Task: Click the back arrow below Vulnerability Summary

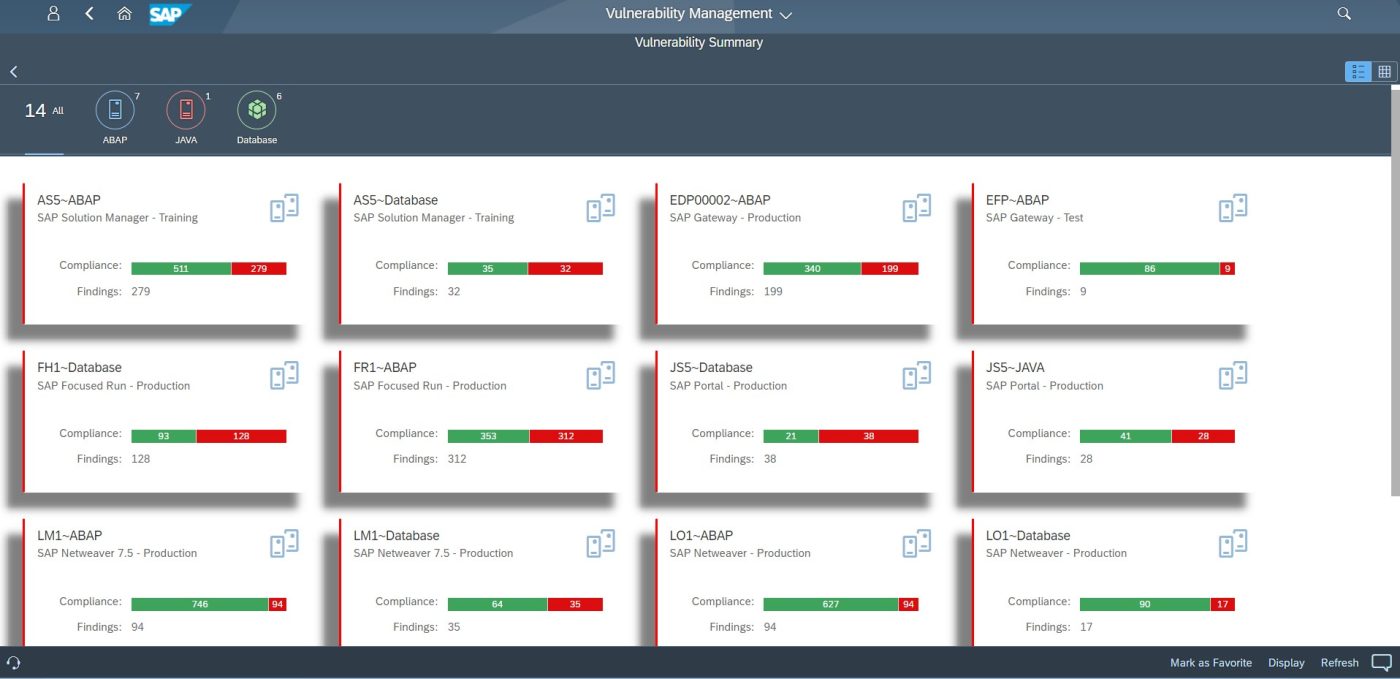Action: click(13, 71)
